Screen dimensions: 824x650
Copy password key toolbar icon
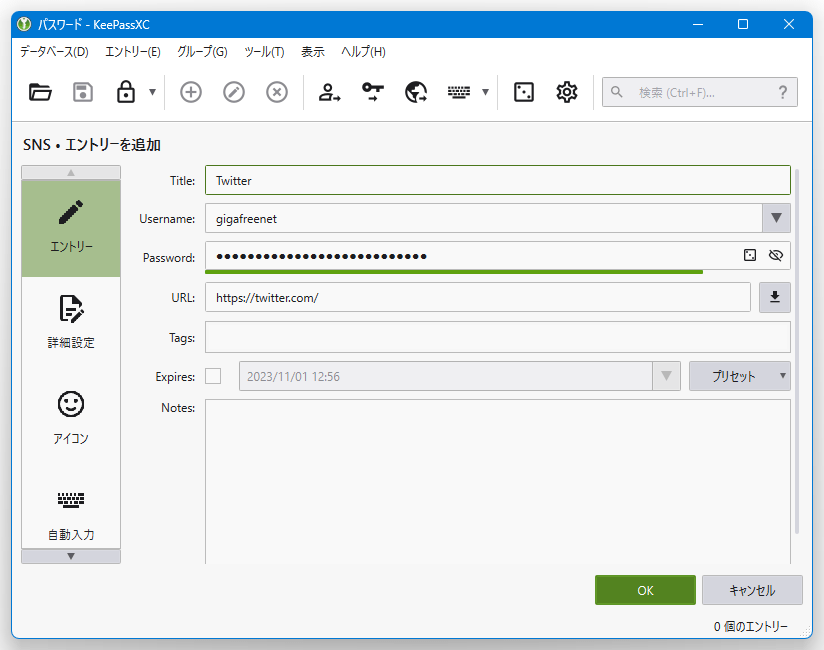coord(373,92)
